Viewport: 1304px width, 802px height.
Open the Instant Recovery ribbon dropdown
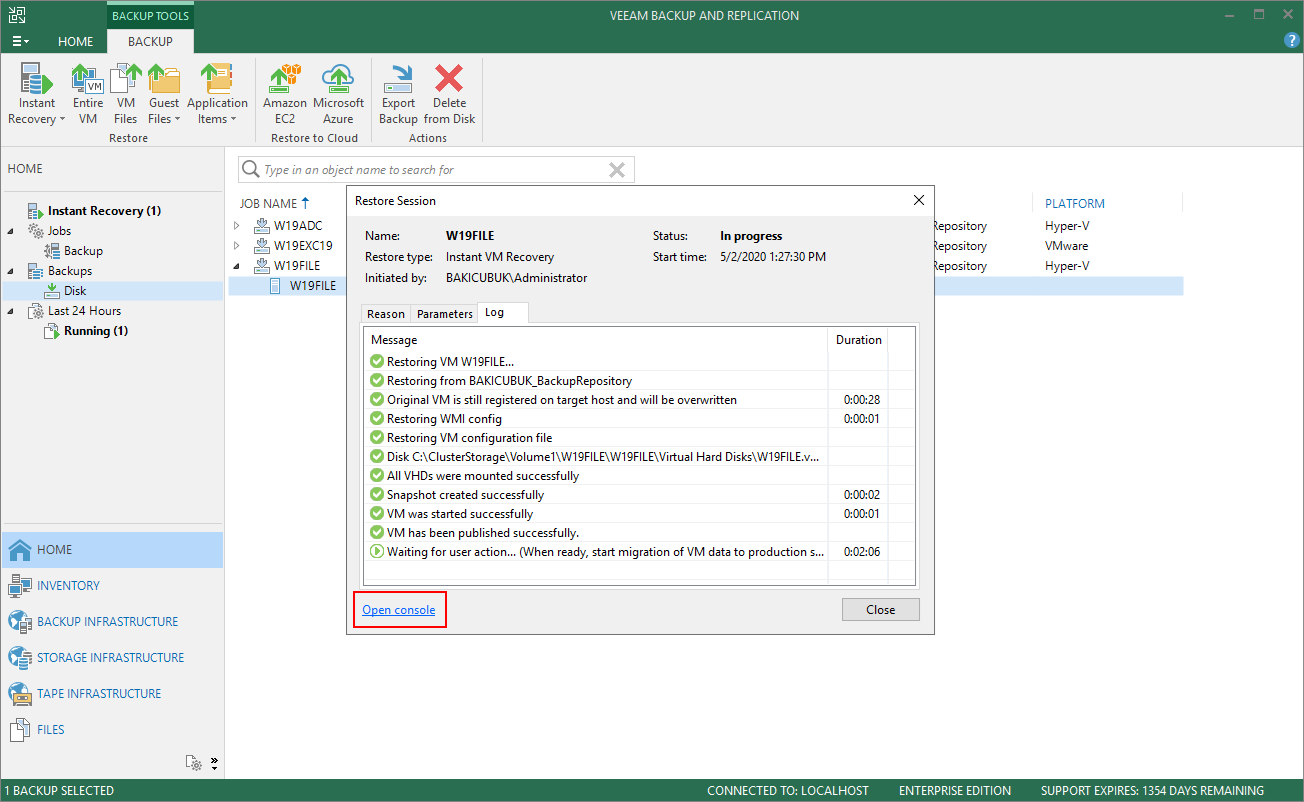click(37, 95)
